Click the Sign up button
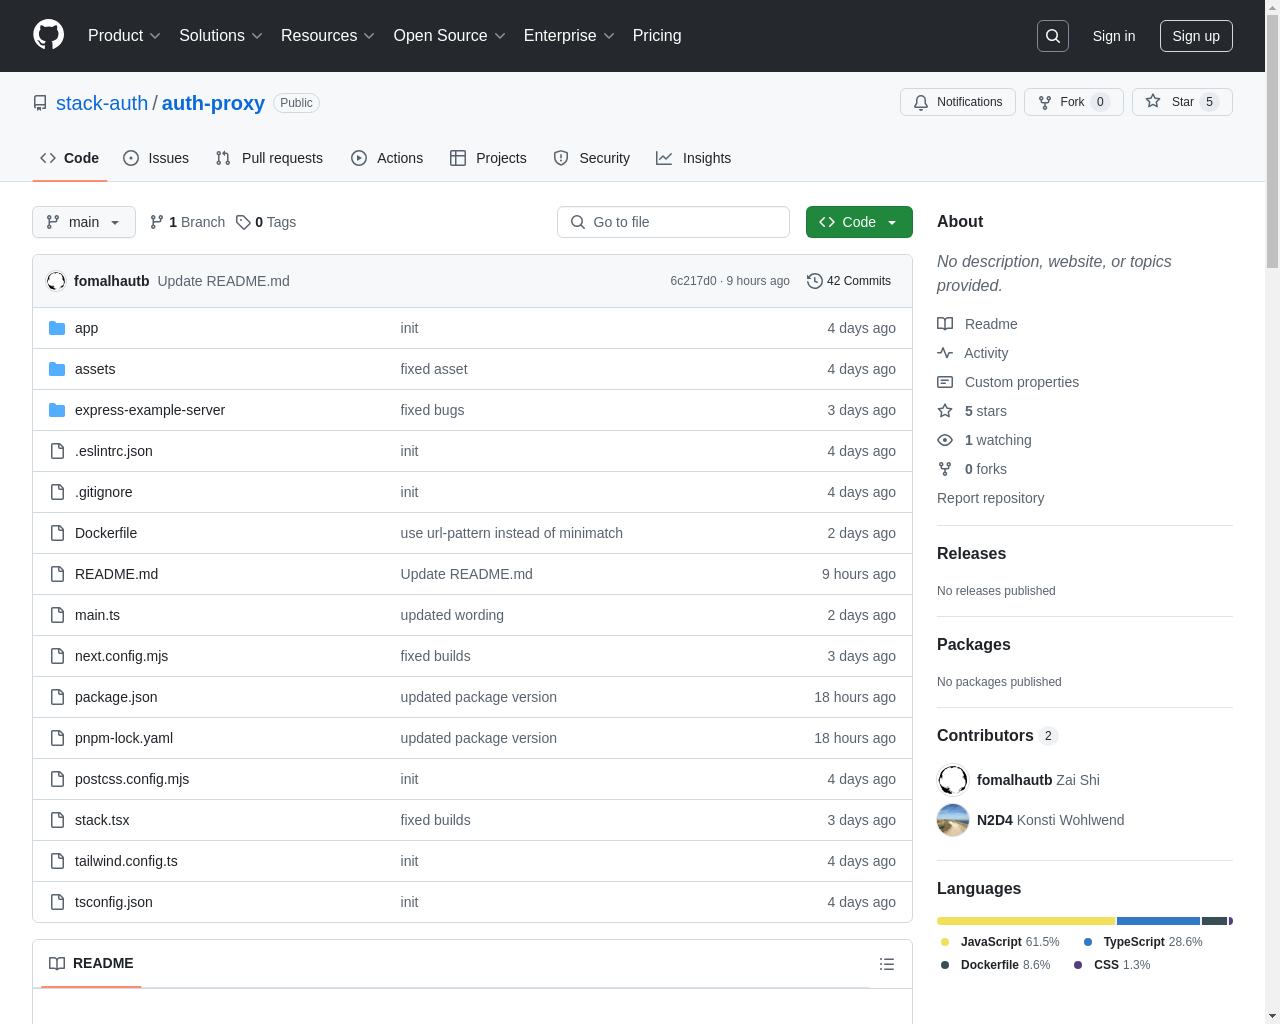This screenshot has width=1280, height=1024. click(1196, 36)
